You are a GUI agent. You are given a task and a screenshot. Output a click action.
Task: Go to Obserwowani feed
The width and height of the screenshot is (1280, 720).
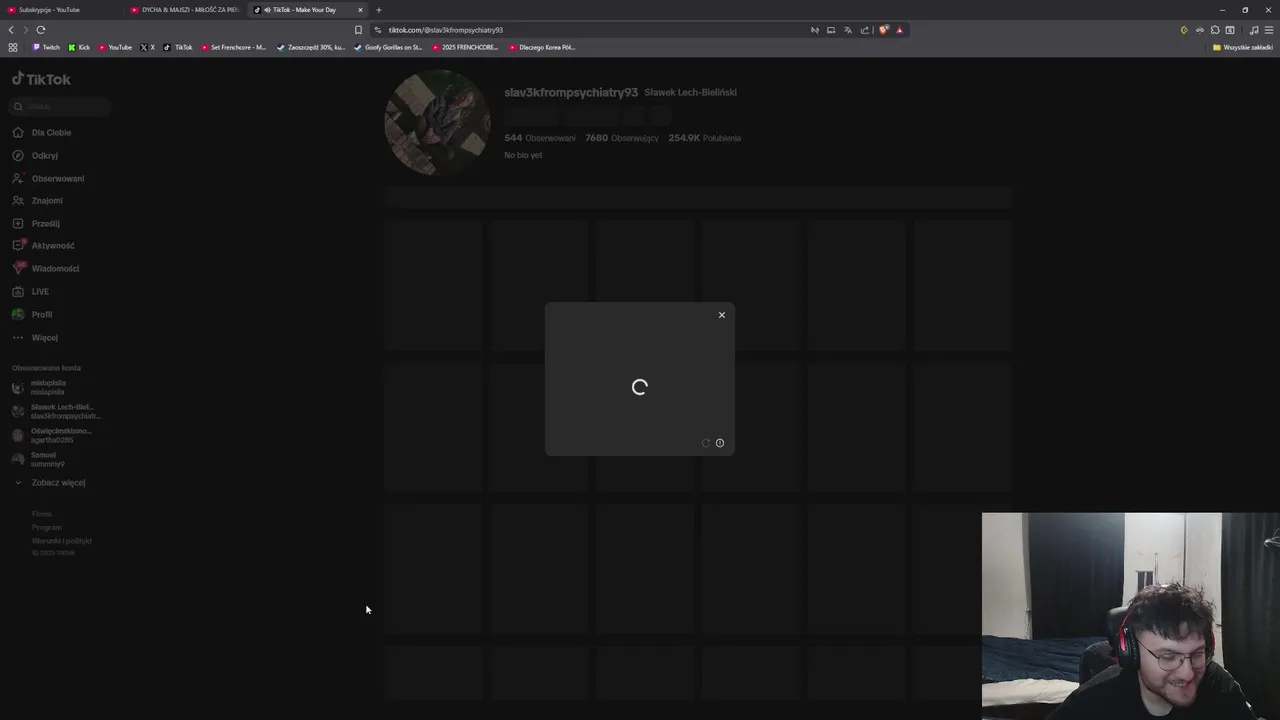click(x=48, y=178)
